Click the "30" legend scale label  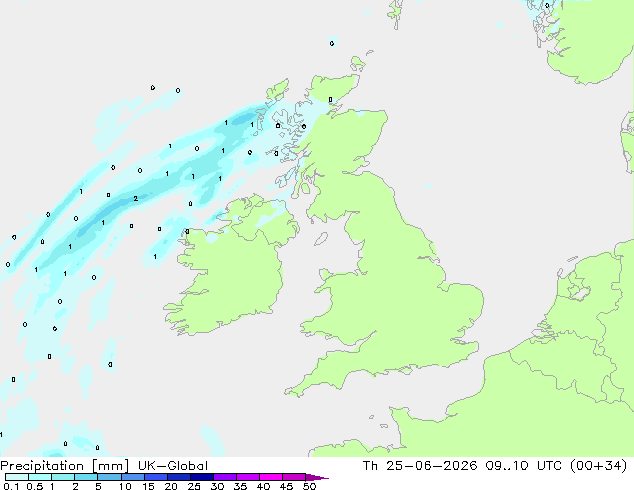pos(217,486)
